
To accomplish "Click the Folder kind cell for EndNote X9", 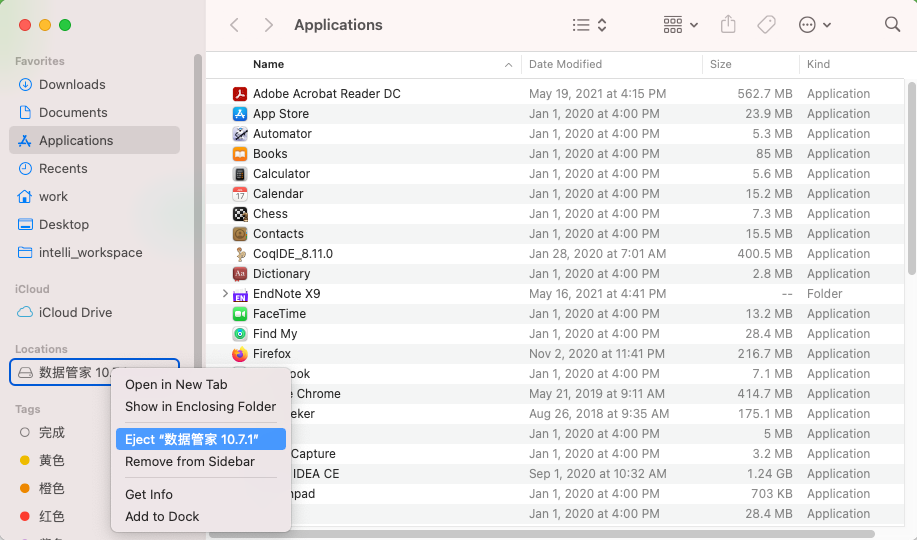I will coord(825,294).
